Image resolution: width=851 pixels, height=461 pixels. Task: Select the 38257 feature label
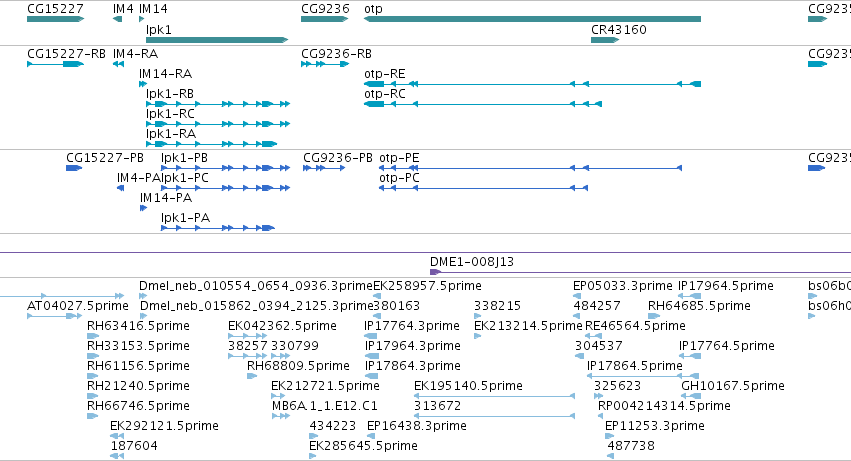(x=247, y=346)
